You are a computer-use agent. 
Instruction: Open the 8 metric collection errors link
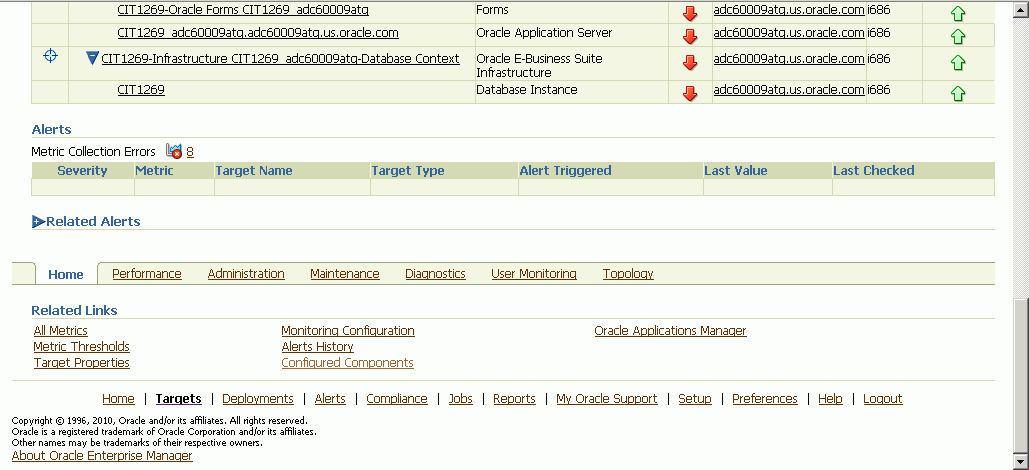[x=190, y=152]
